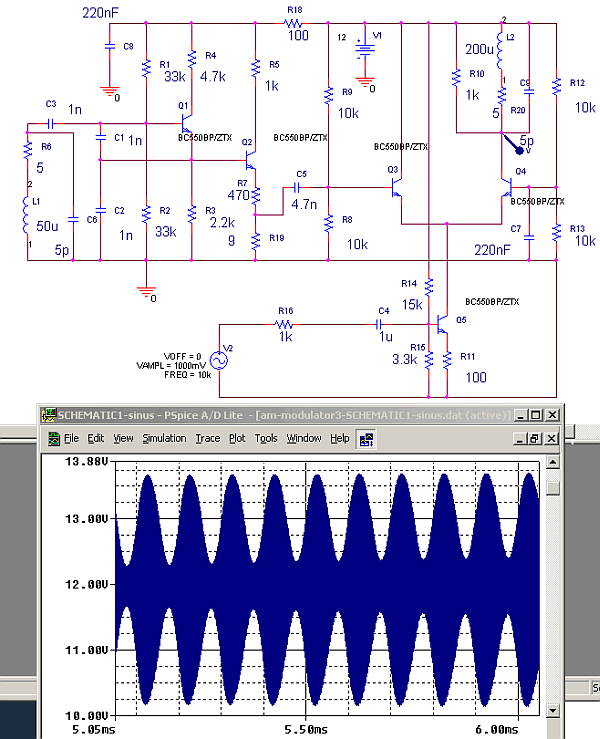Minimize the PSpice A/D Lite window

pyautogui.click(x=520, y=415)
